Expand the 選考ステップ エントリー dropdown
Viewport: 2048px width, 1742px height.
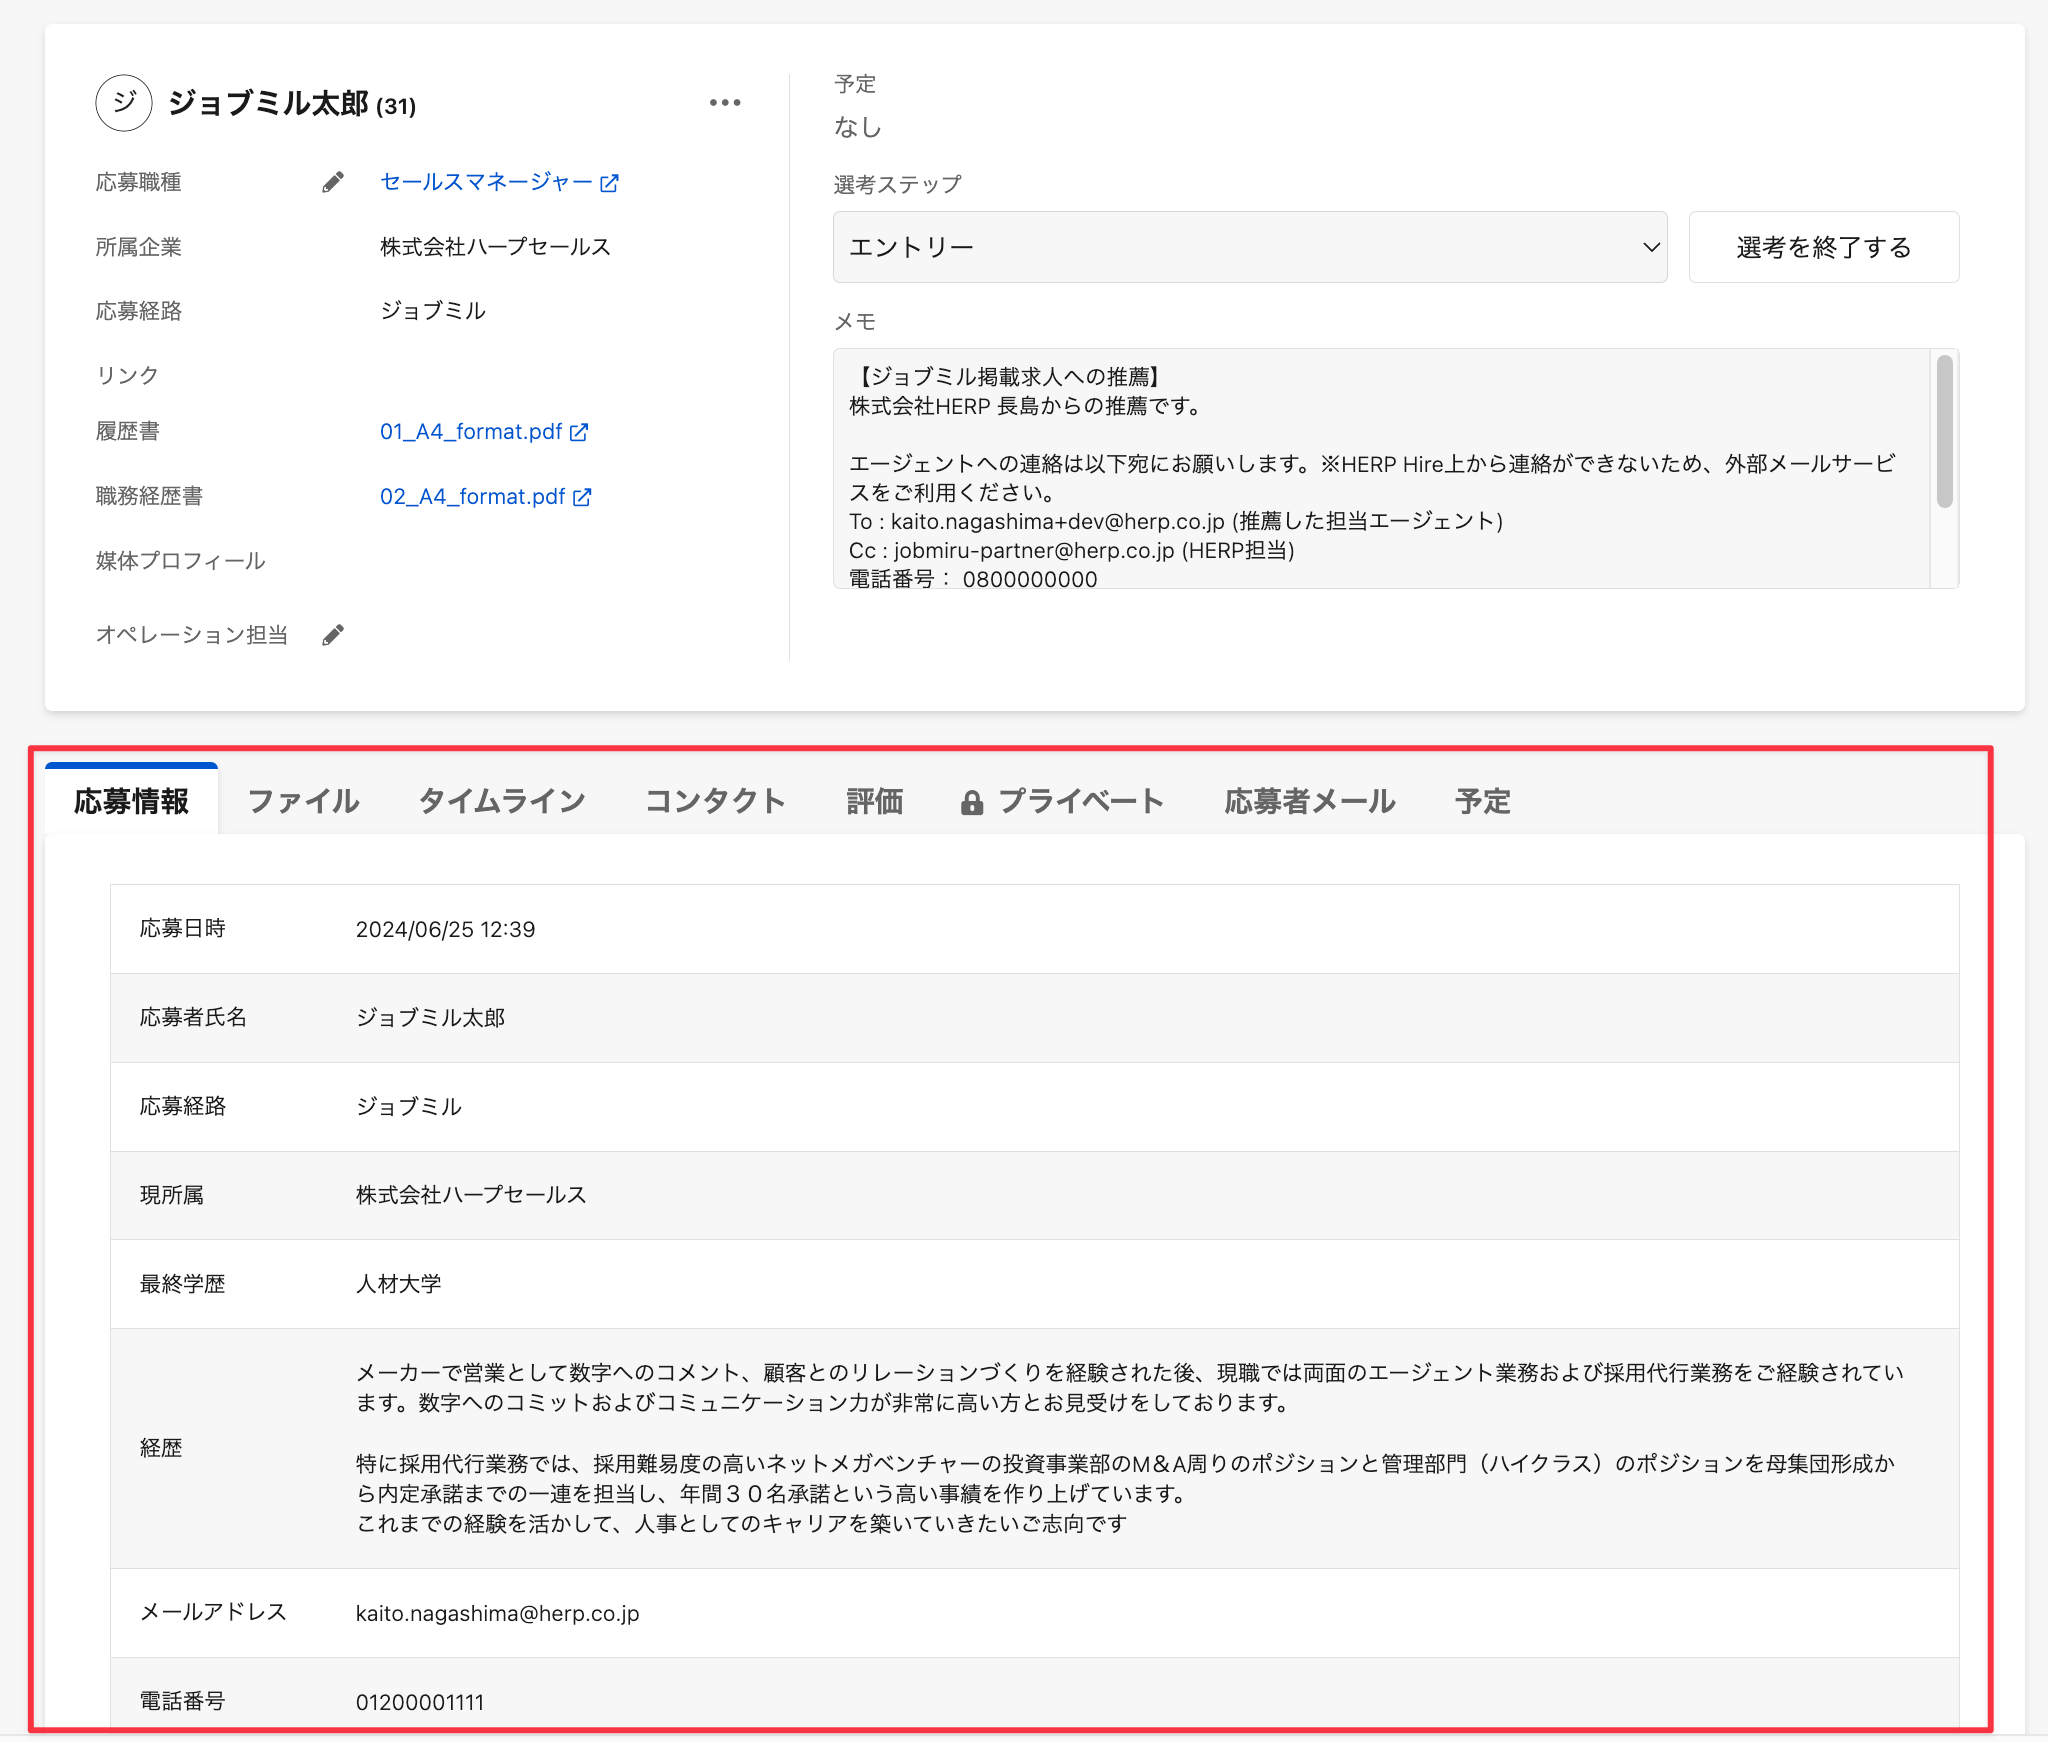coord(1249,247)
